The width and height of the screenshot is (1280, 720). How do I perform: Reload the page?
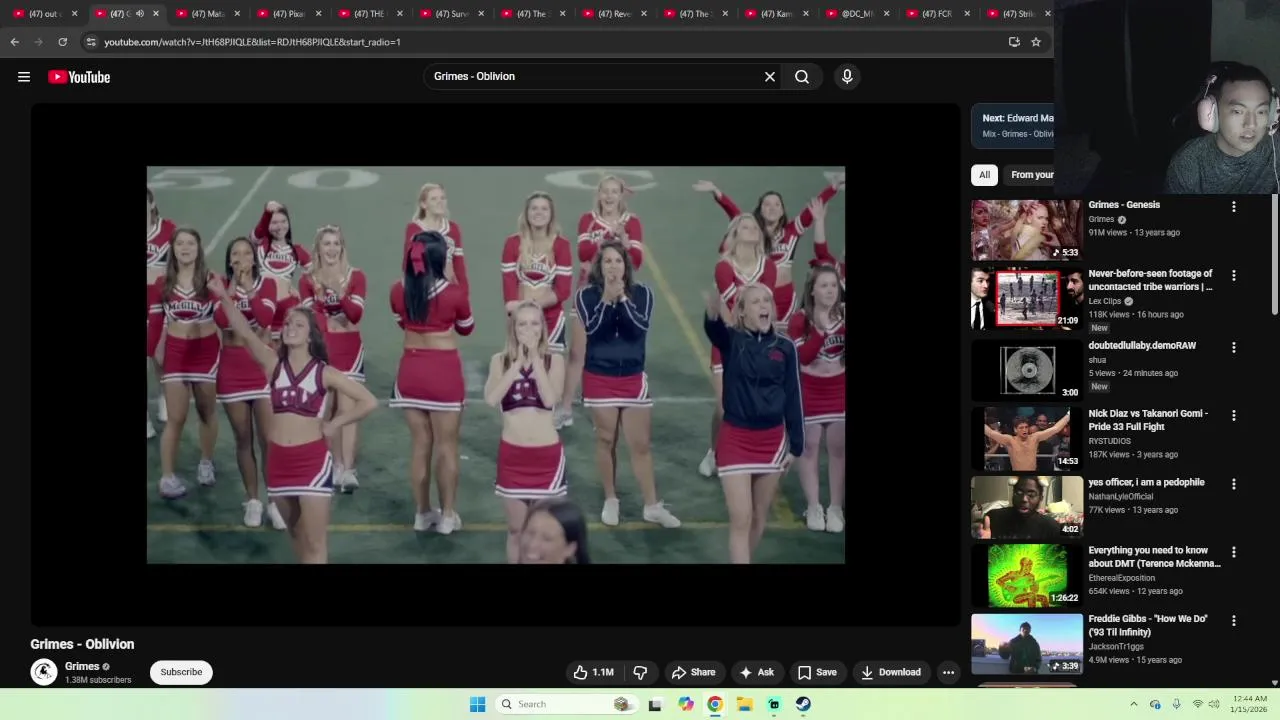62,42
